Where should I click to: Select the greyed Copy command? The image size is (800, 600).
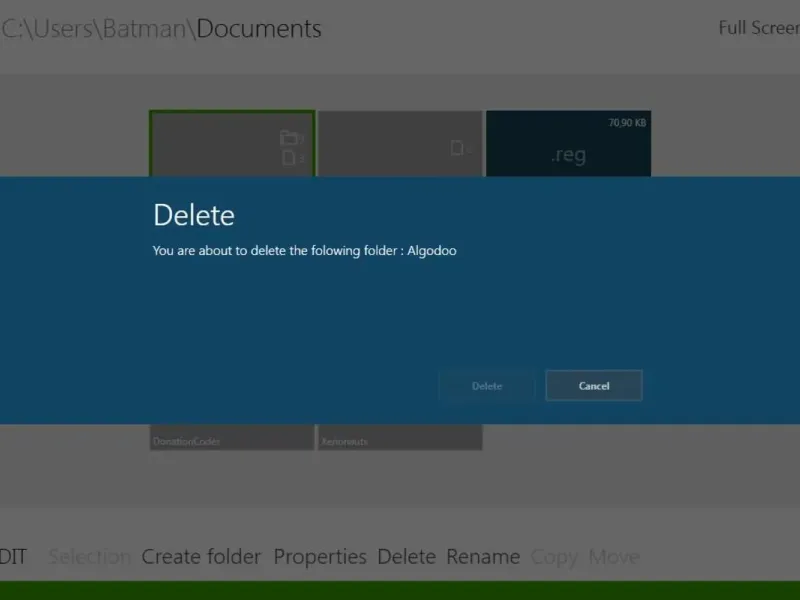click(x=554, y=557)
